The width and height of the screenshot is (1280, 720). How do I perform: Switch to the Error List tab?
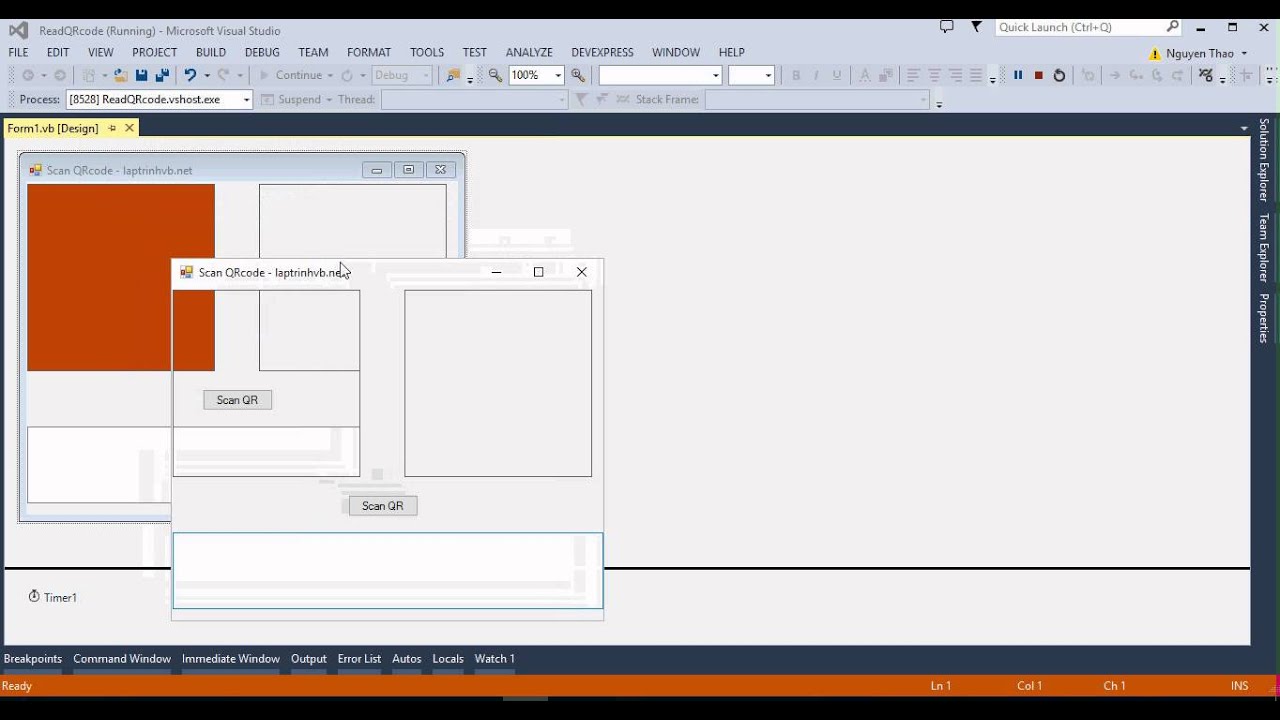(359, 658)
